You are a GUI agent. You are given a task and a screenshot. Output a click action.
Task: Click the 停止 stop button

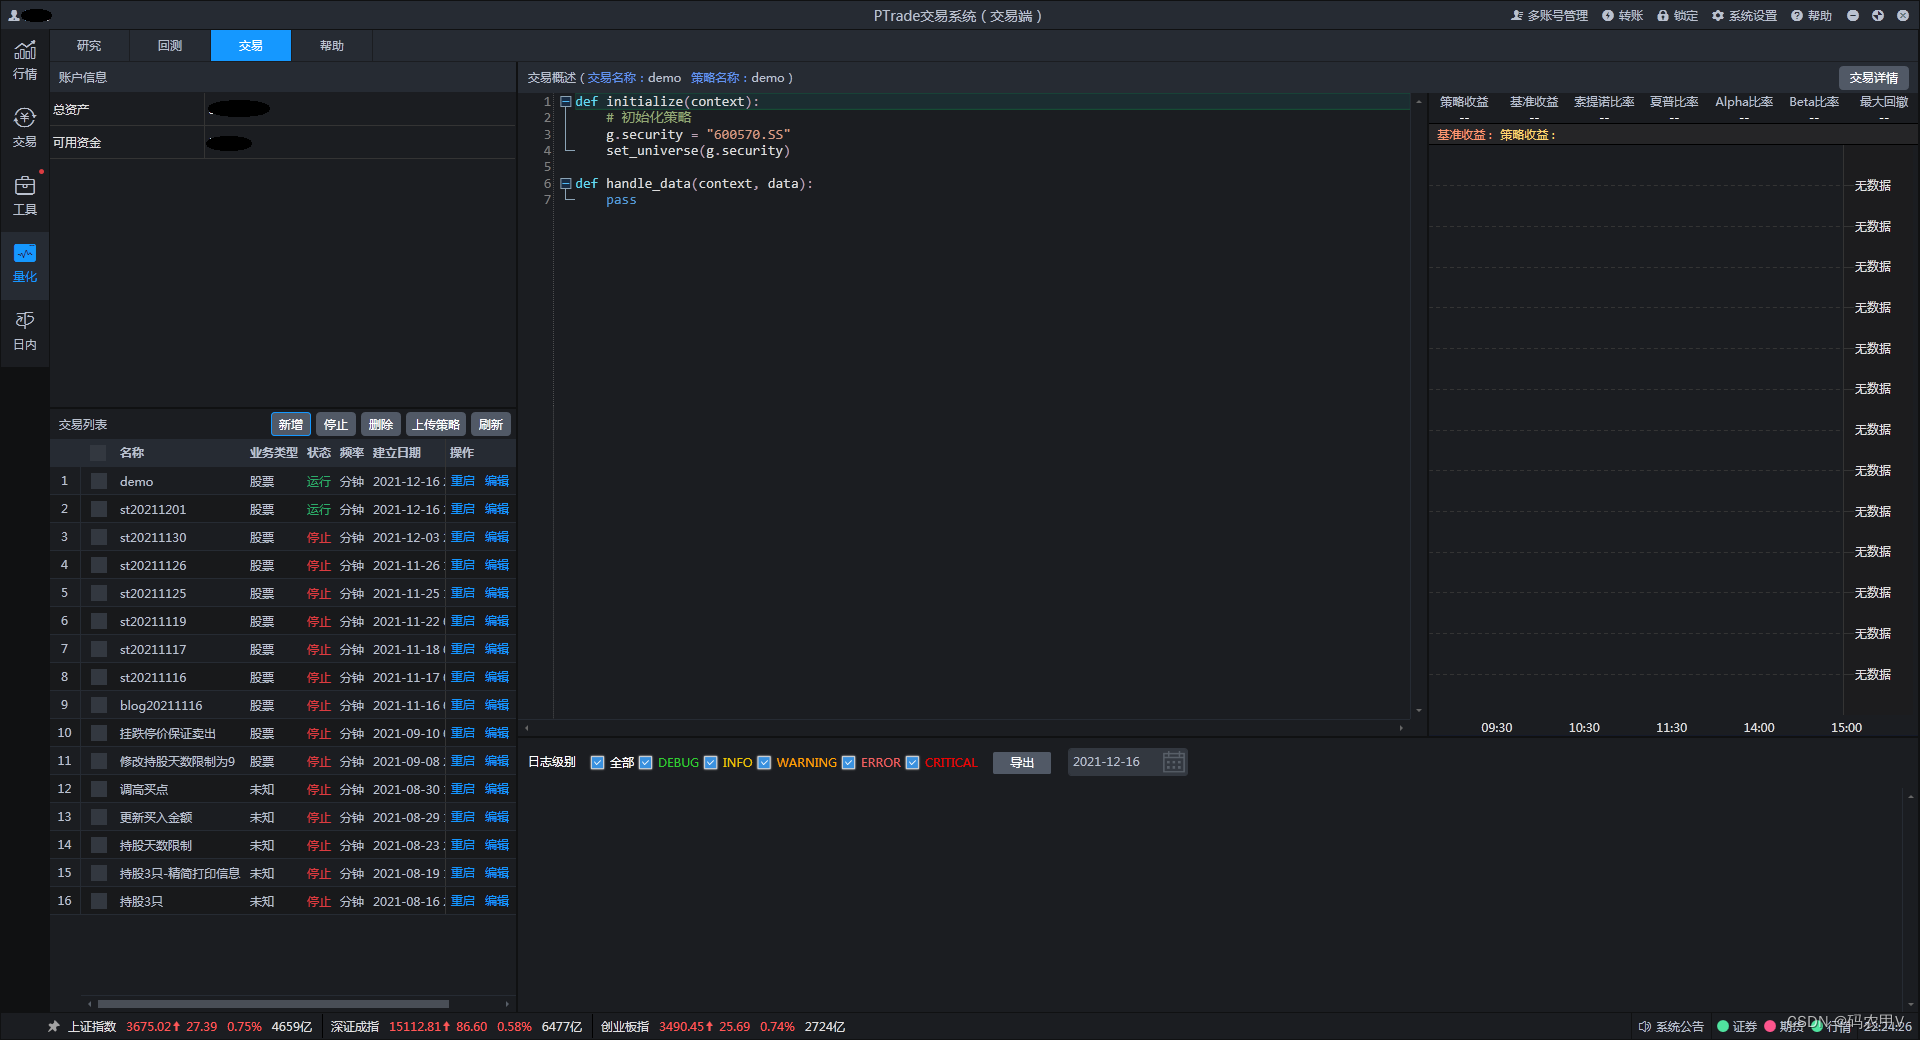336,424
